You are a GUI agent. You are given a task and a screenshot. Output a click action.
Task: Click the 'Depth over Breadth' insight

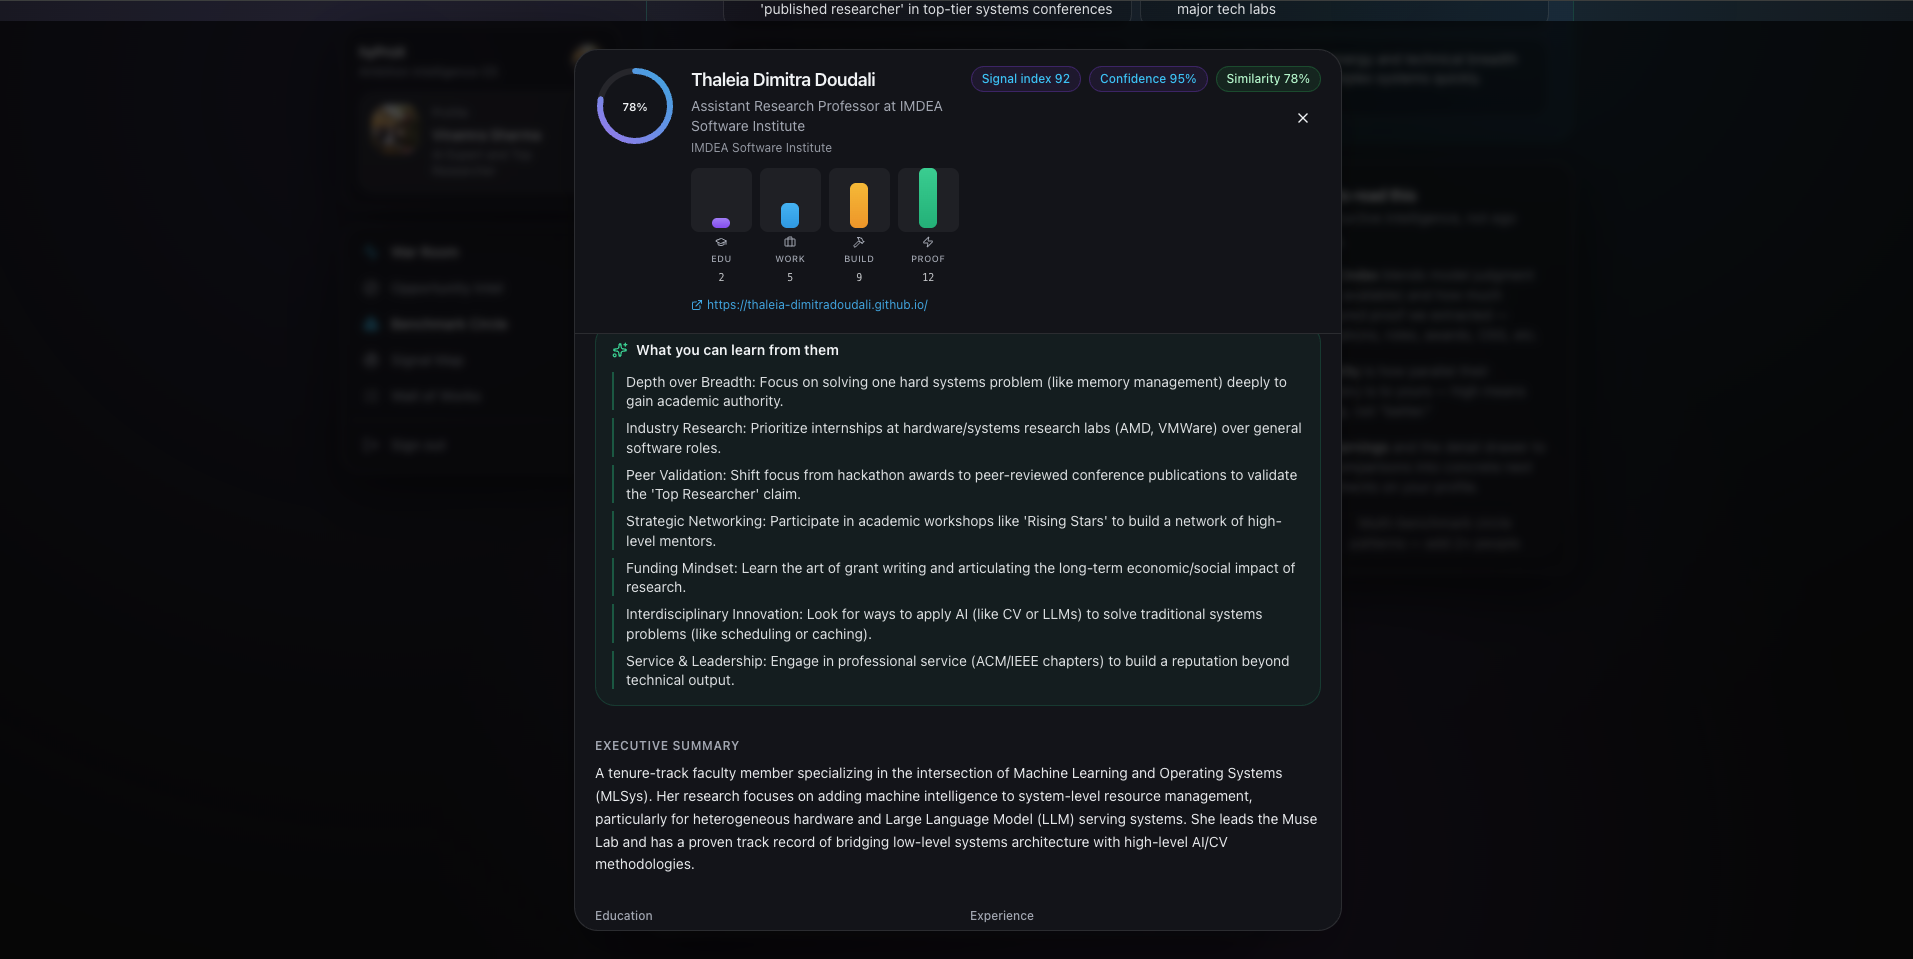pyautogui.click(x=956, y=392)
